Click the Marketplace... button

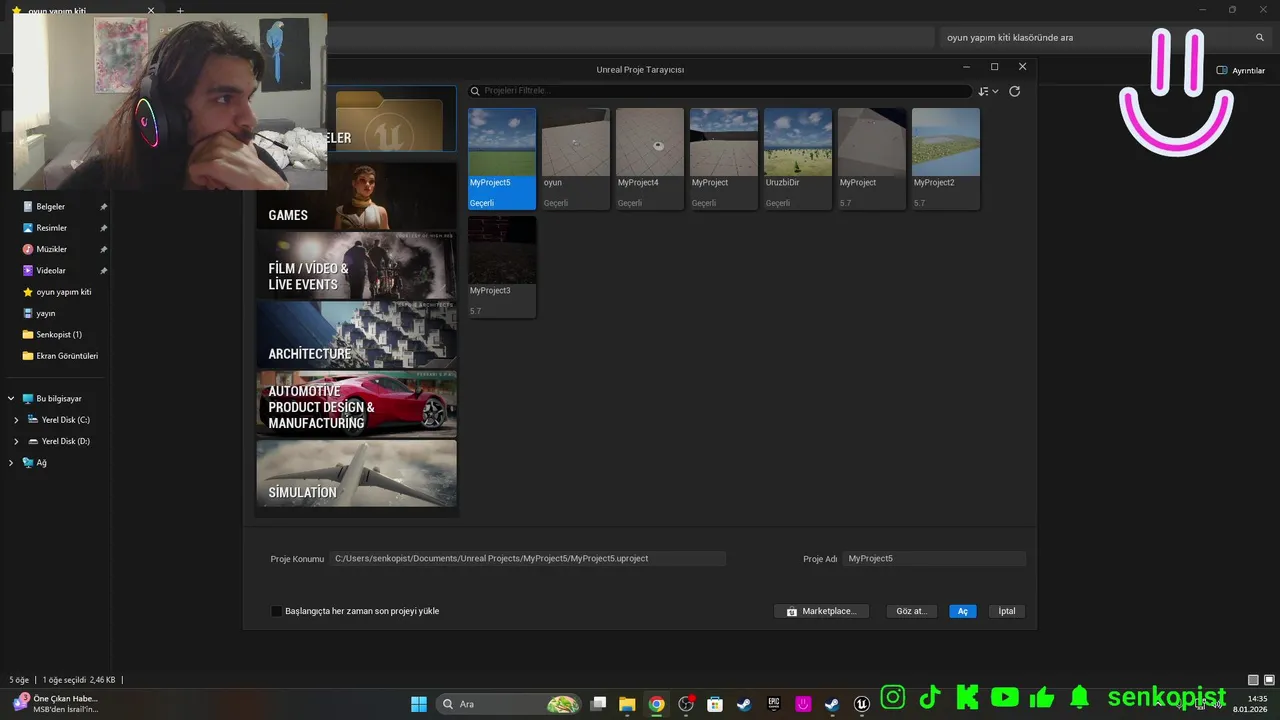point(821,611)
